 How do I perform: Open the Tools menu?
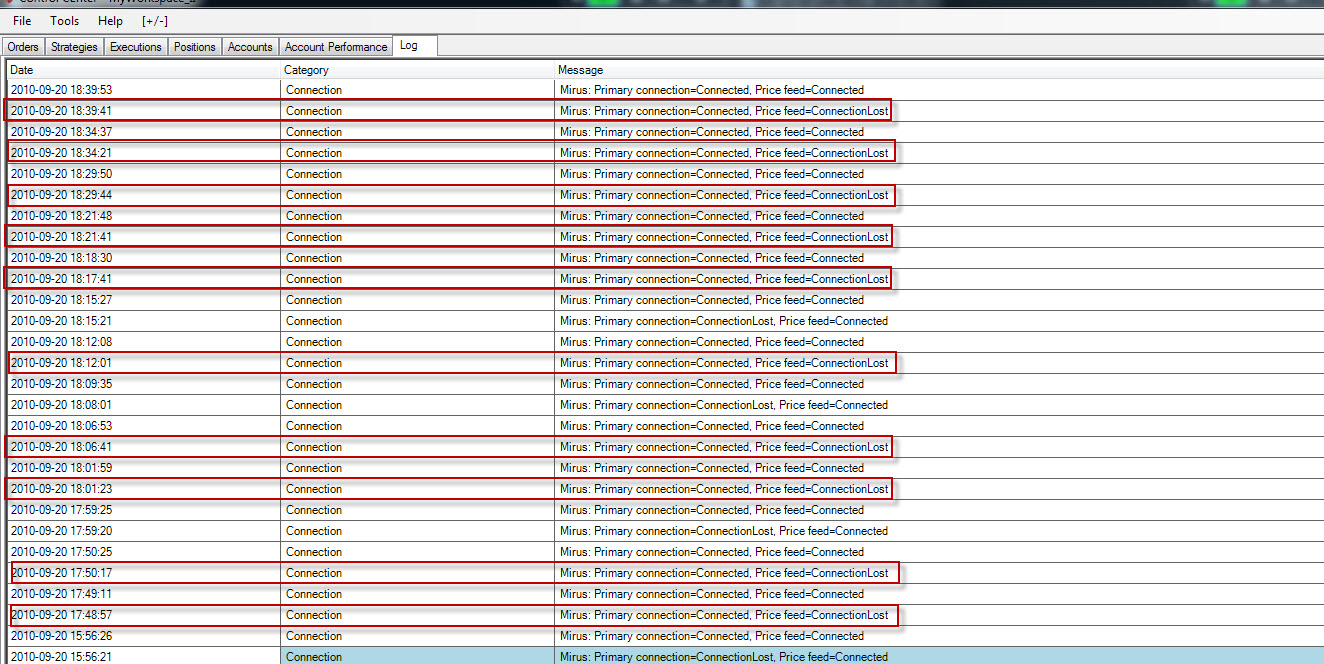(x=65, y=20)
